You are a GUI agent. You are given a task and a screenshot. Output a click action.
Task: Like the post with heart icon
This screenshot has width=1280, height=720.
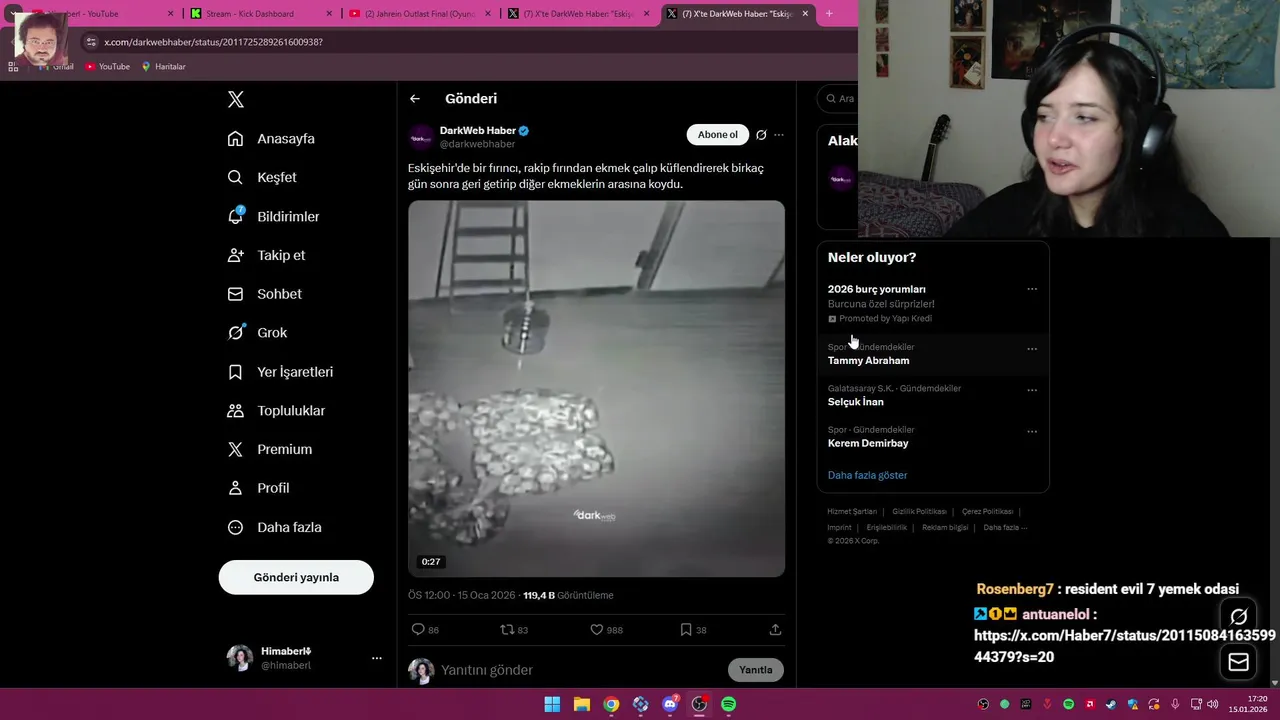point(606,630)
